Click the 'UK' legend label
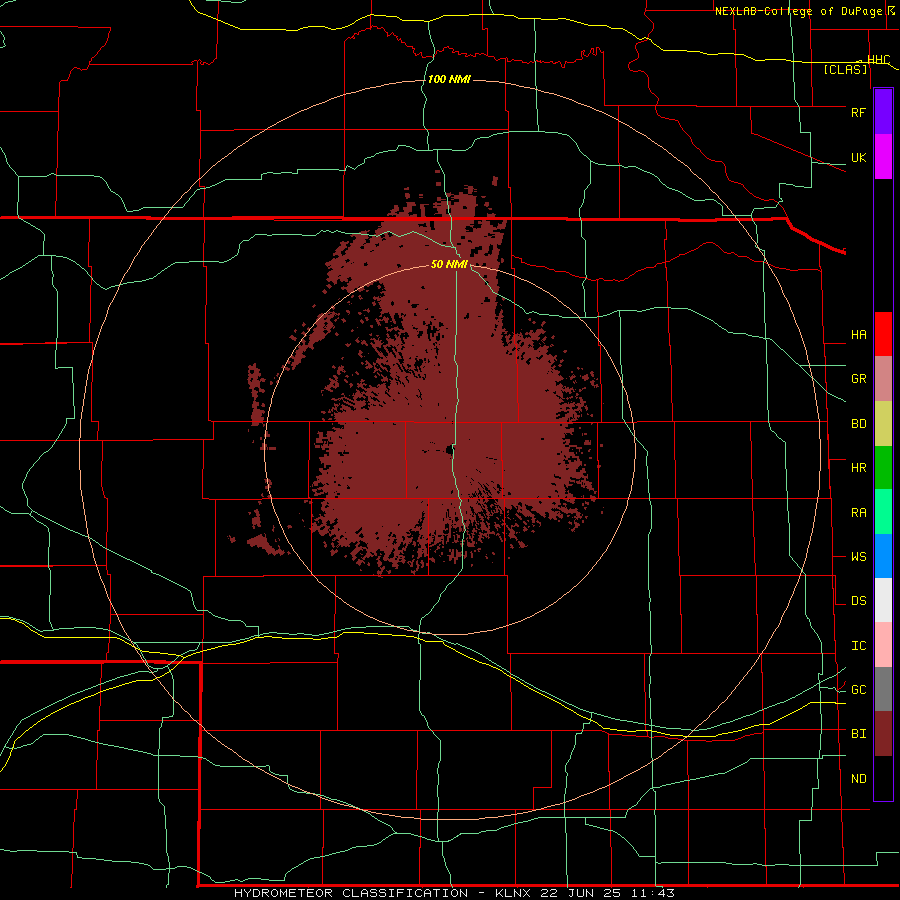The image size is (900, 900). pos(858,158)
